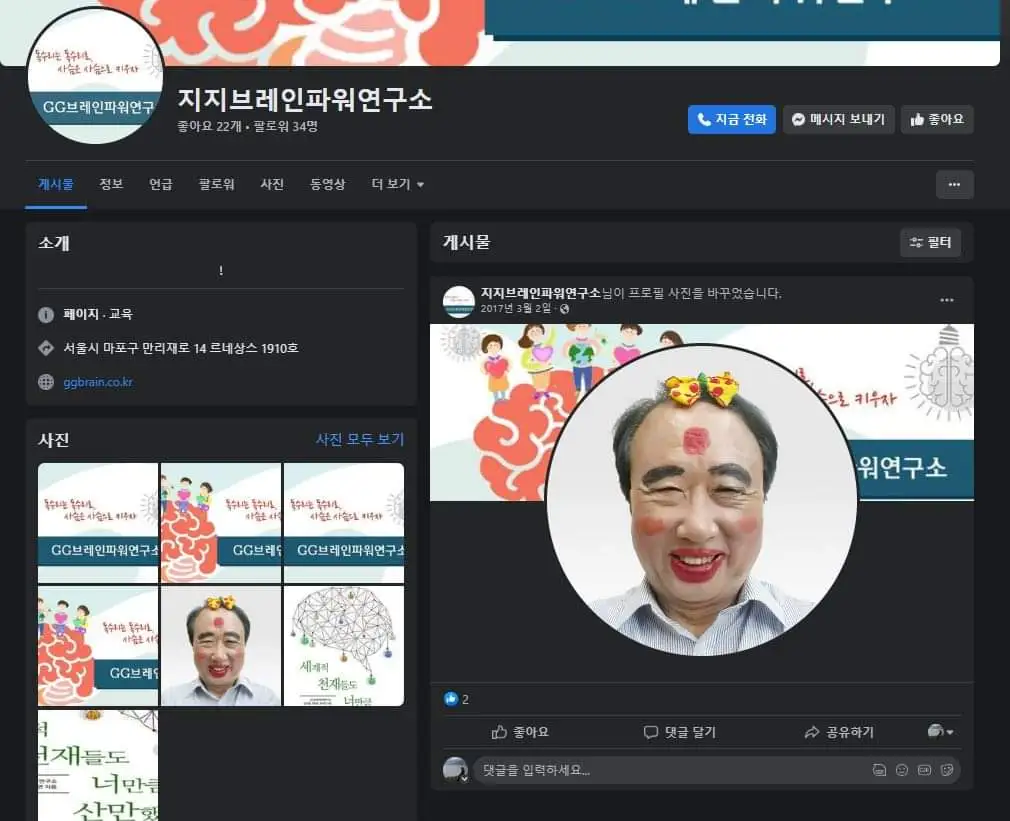
Task: Click the 소개 section heading
Action: click(x=54, y=243)
